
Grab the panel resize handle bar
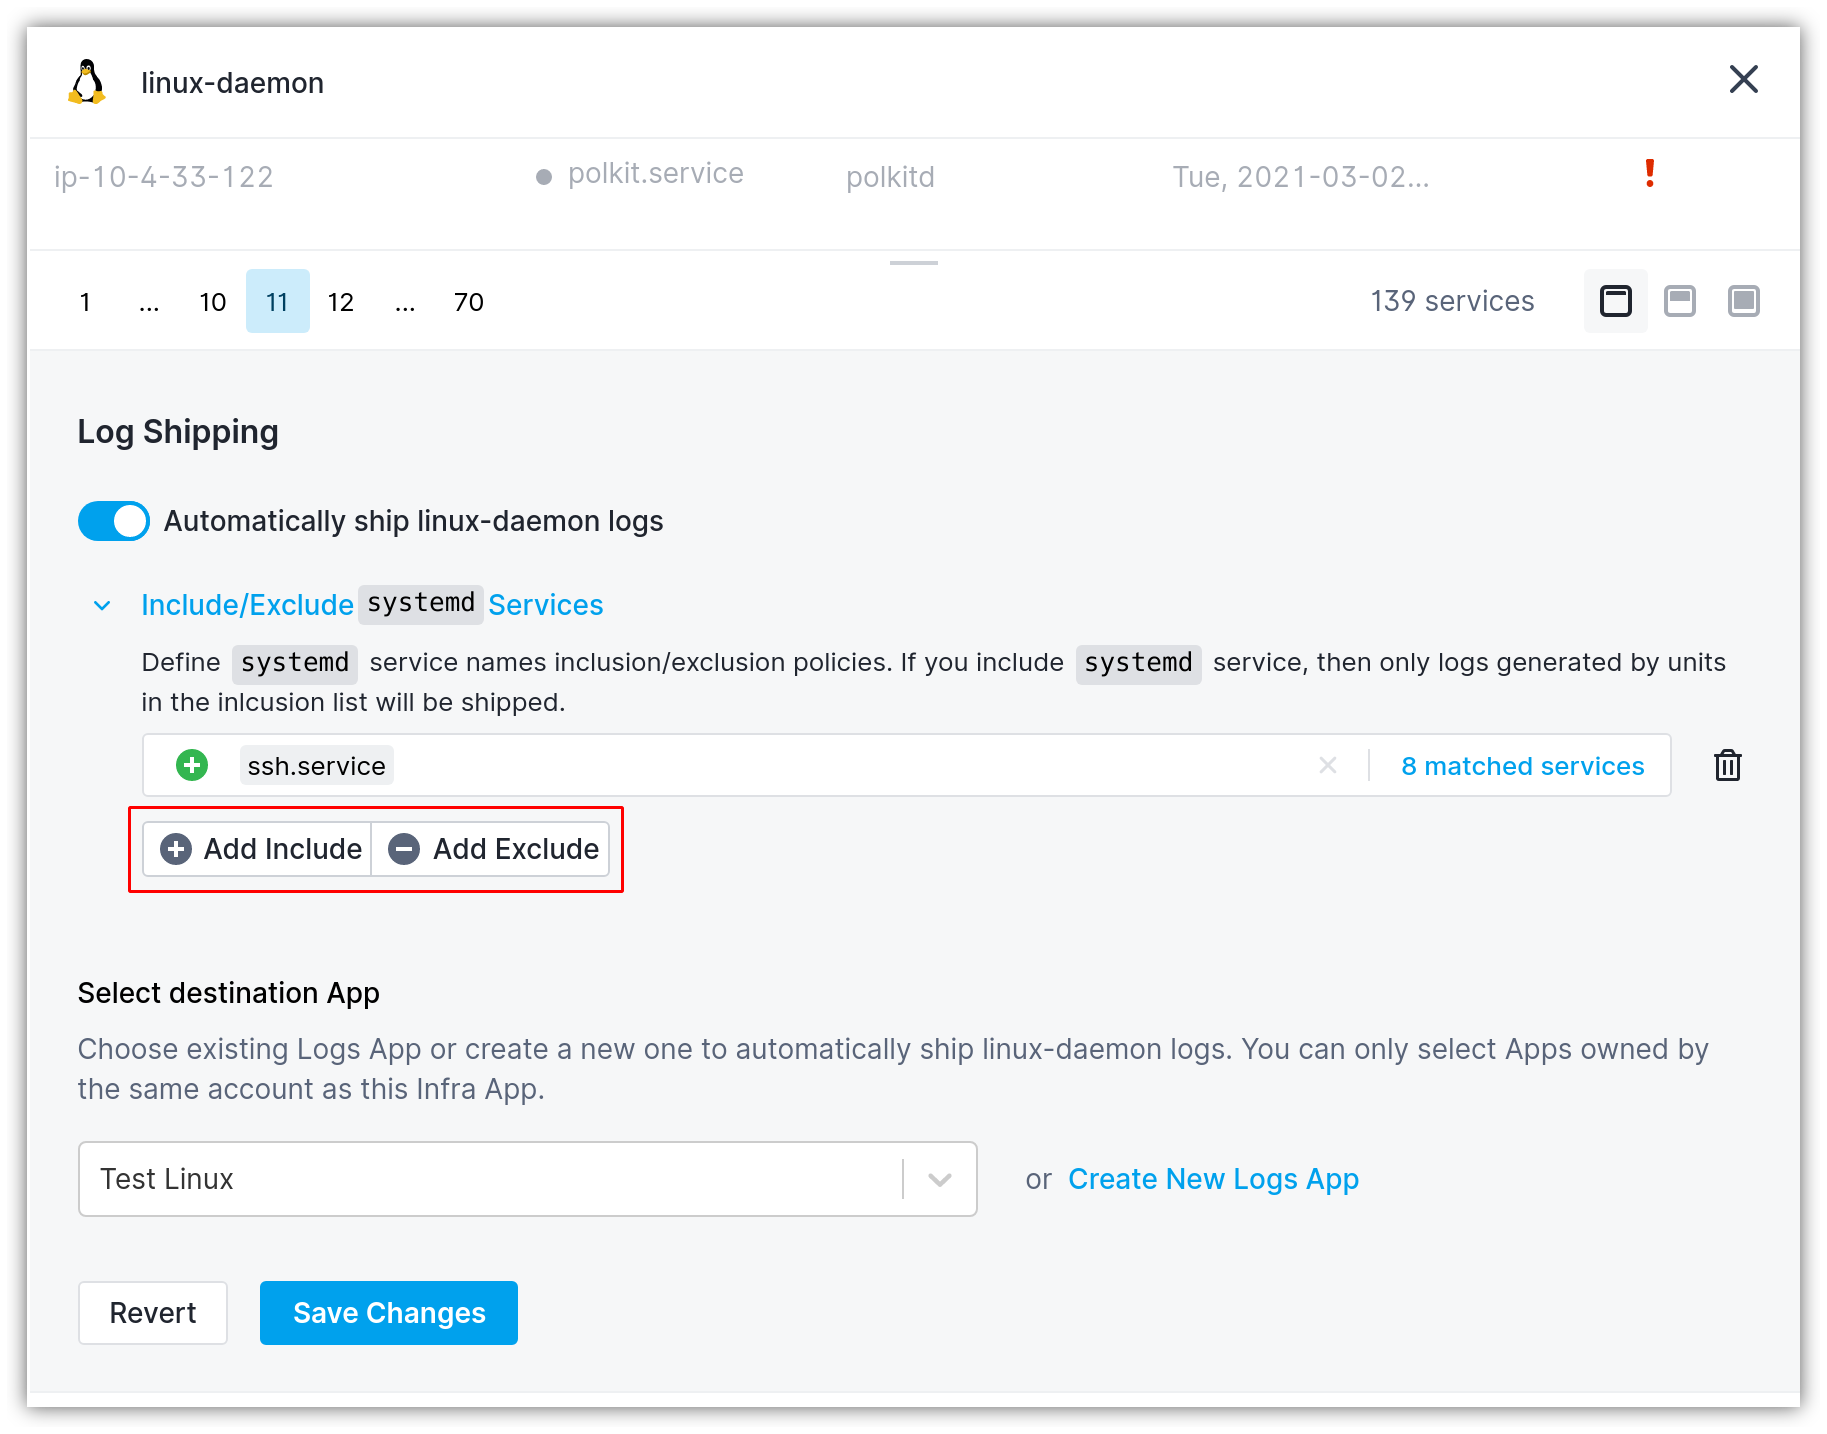913,263
